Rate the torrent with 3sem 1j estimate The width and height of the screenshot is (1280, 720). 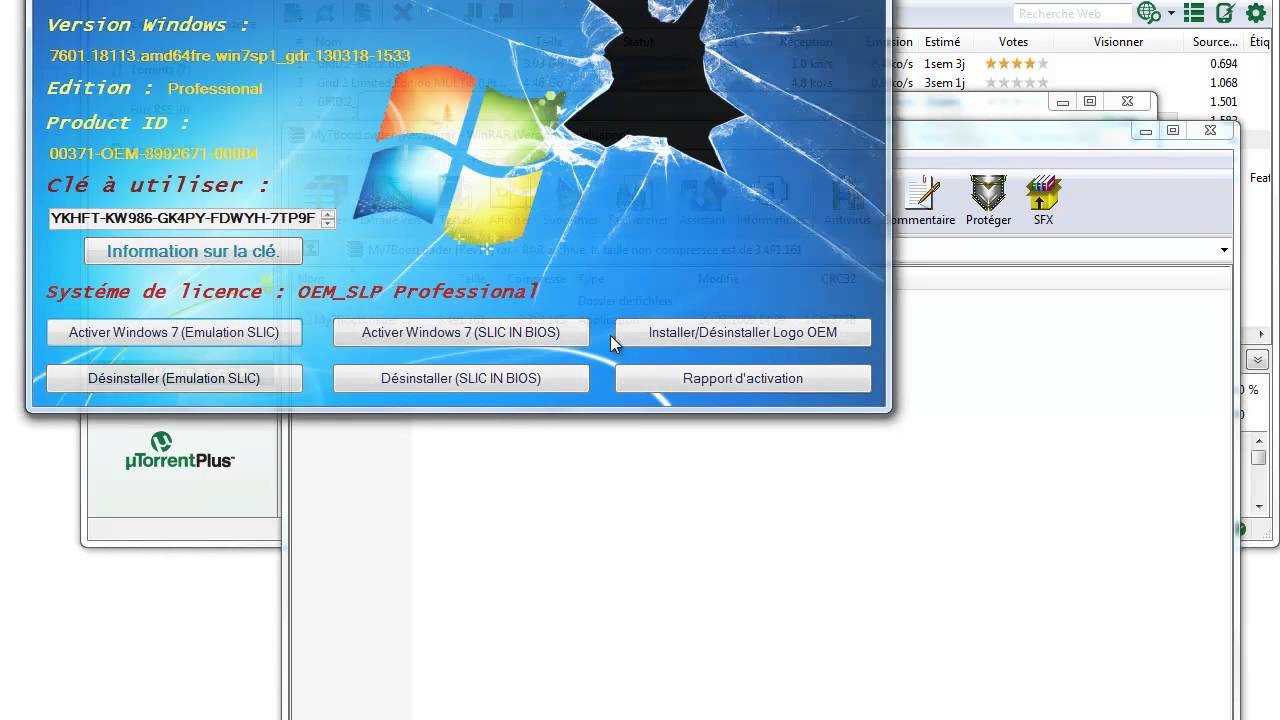click(x=1016, y=83)
